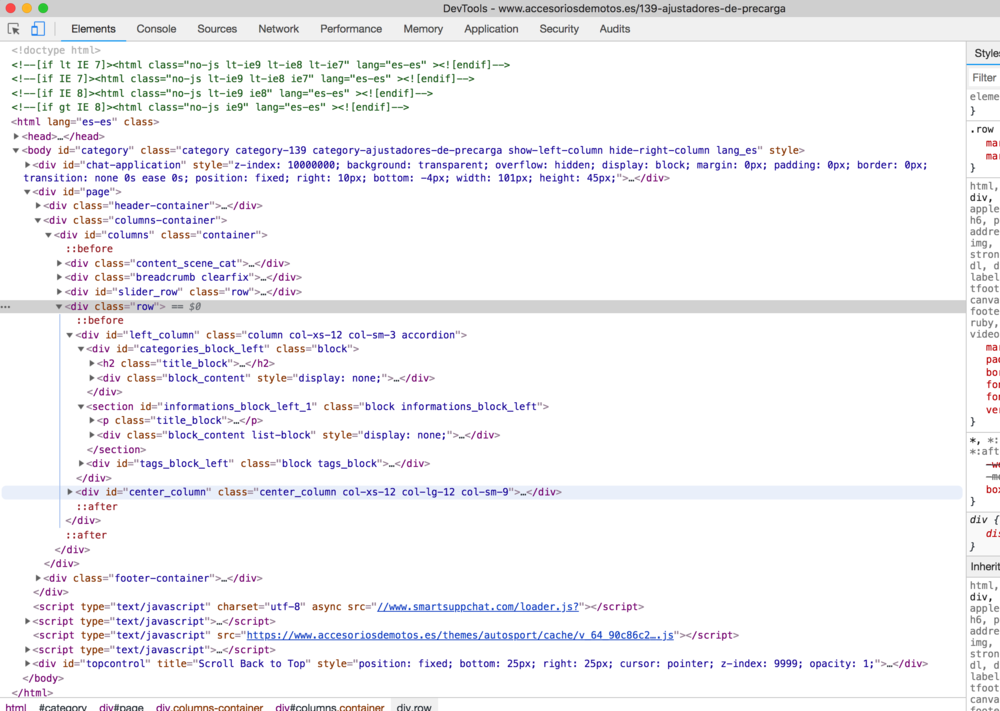Open the Network tab

pyautogui.click(x=278, y=29)
